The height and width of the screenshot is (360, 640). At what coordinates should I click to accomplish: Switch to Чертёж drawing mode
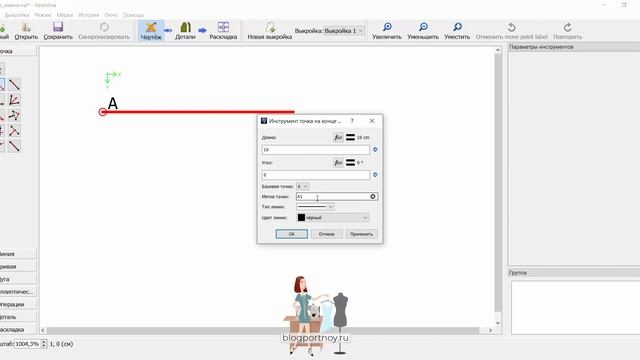click(x=151, y=31)
